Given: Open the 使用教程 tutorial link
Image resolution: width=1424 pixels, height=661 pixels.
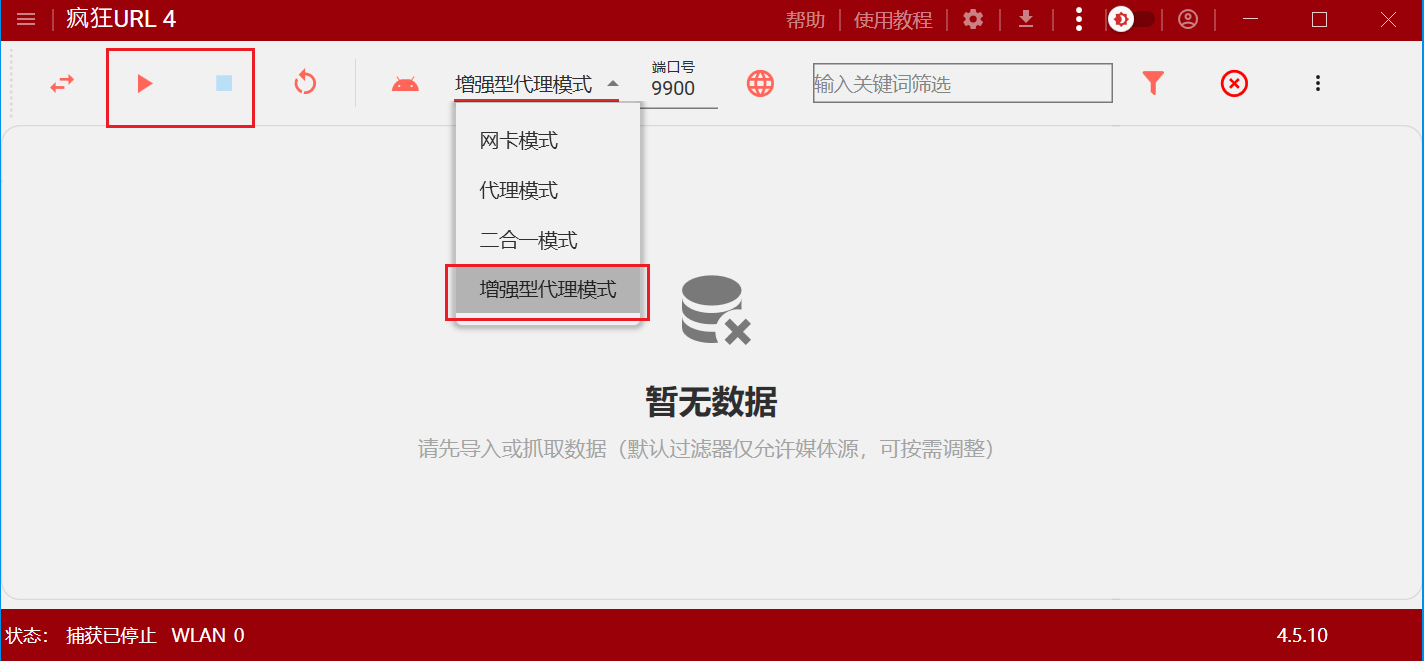Looking at the screenshot, I should click(x=893, y=19).
